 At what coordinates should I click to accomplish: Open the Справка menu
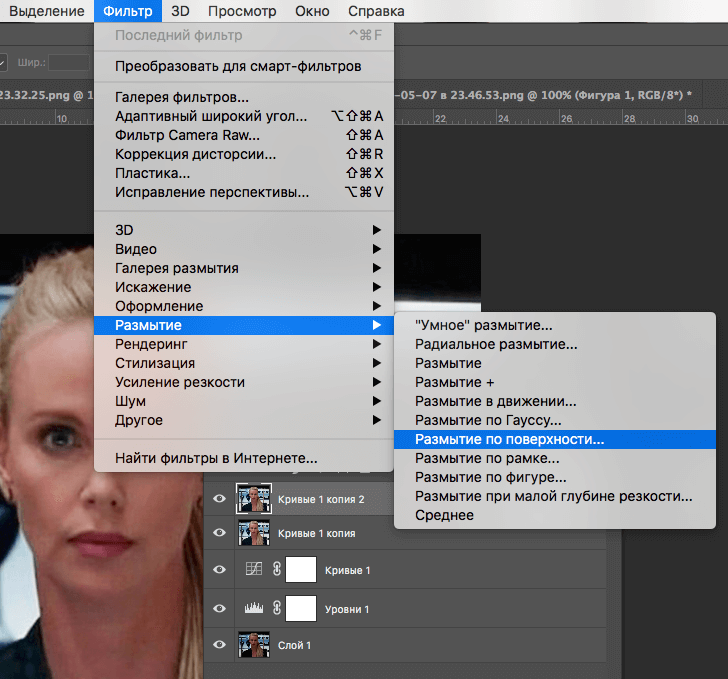[x=376, y=11]
